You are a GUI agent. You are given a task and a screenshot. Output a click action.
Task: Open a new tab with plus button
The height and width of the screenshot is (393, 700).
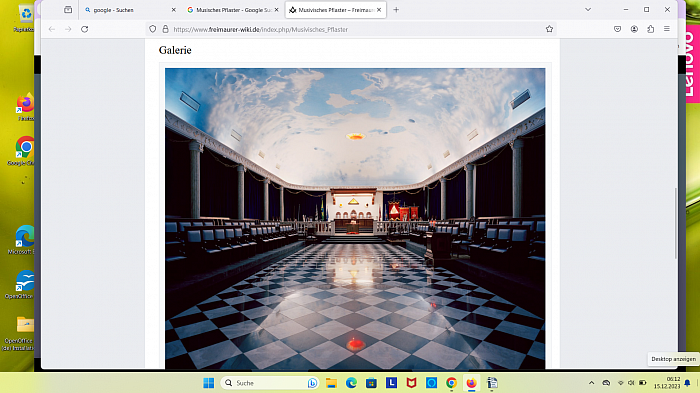(396, 10)
